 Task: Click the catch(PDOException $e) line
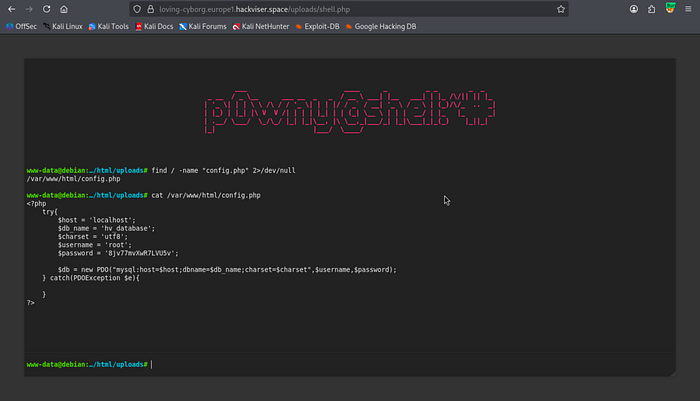91,278
